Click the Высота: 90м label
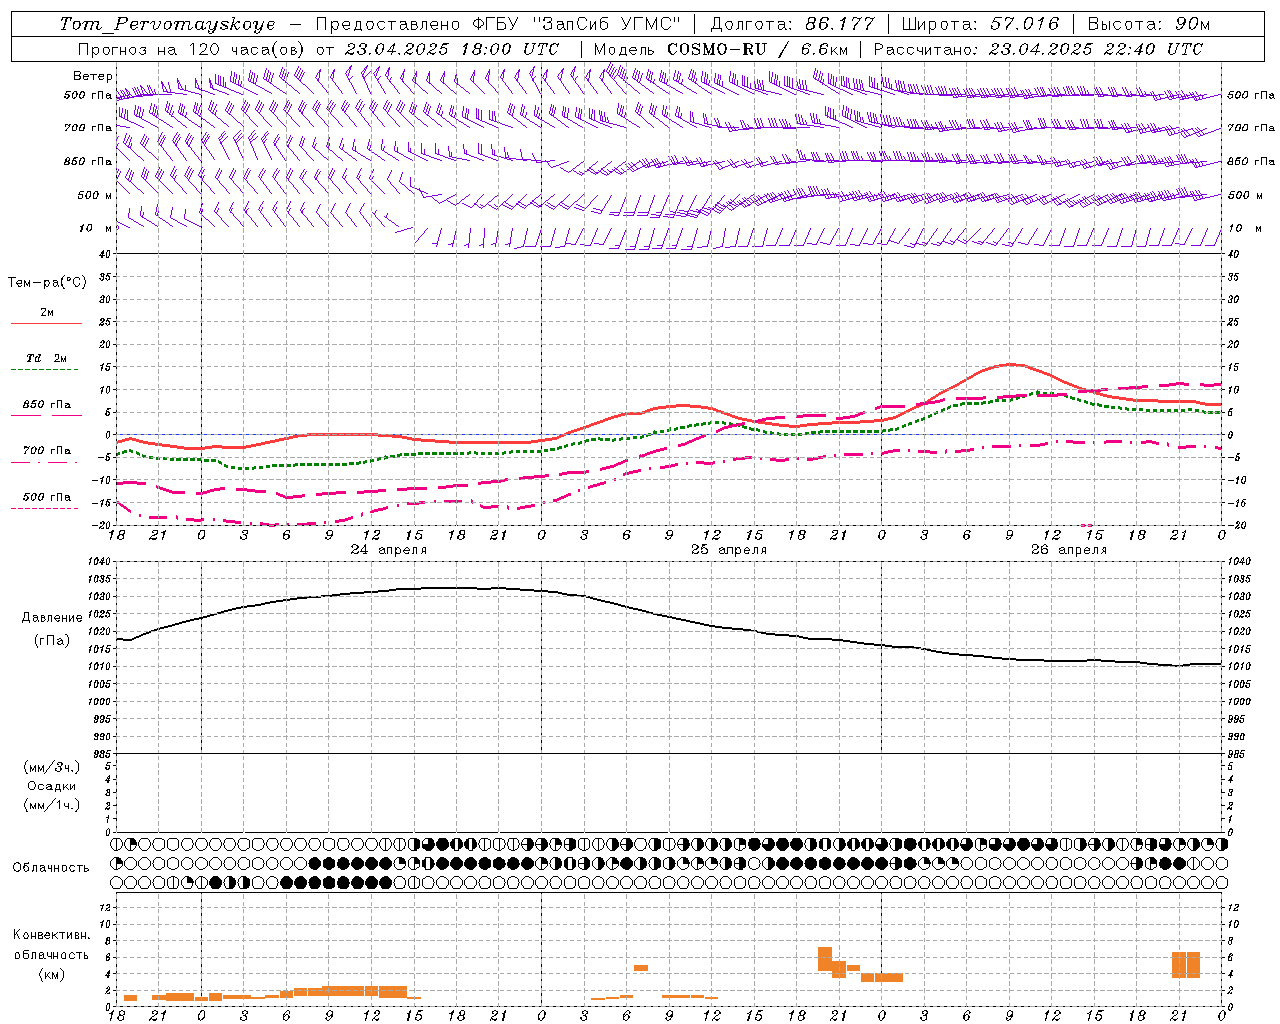Viewport: 1280px width, 1024px height. (1149, 24)
